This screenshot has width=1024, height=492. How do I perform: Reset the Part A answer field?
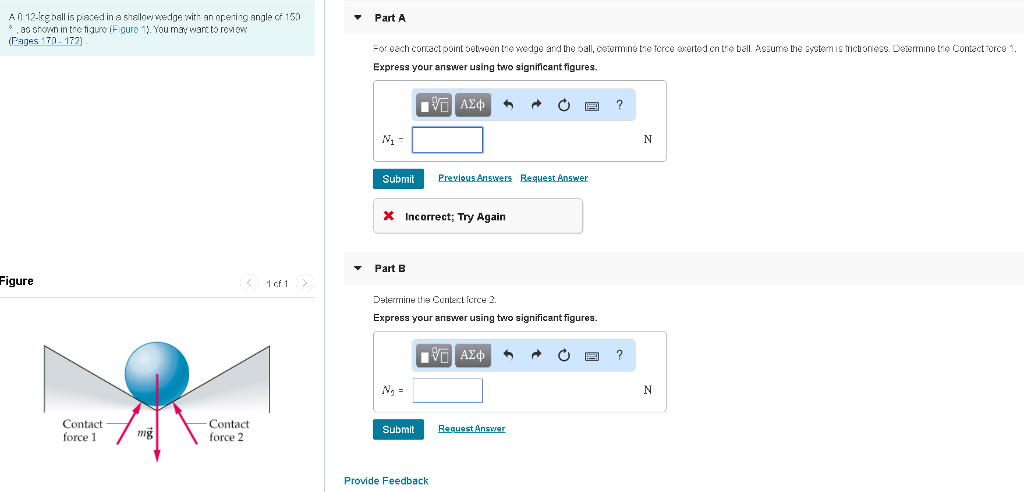pos(564,105)
